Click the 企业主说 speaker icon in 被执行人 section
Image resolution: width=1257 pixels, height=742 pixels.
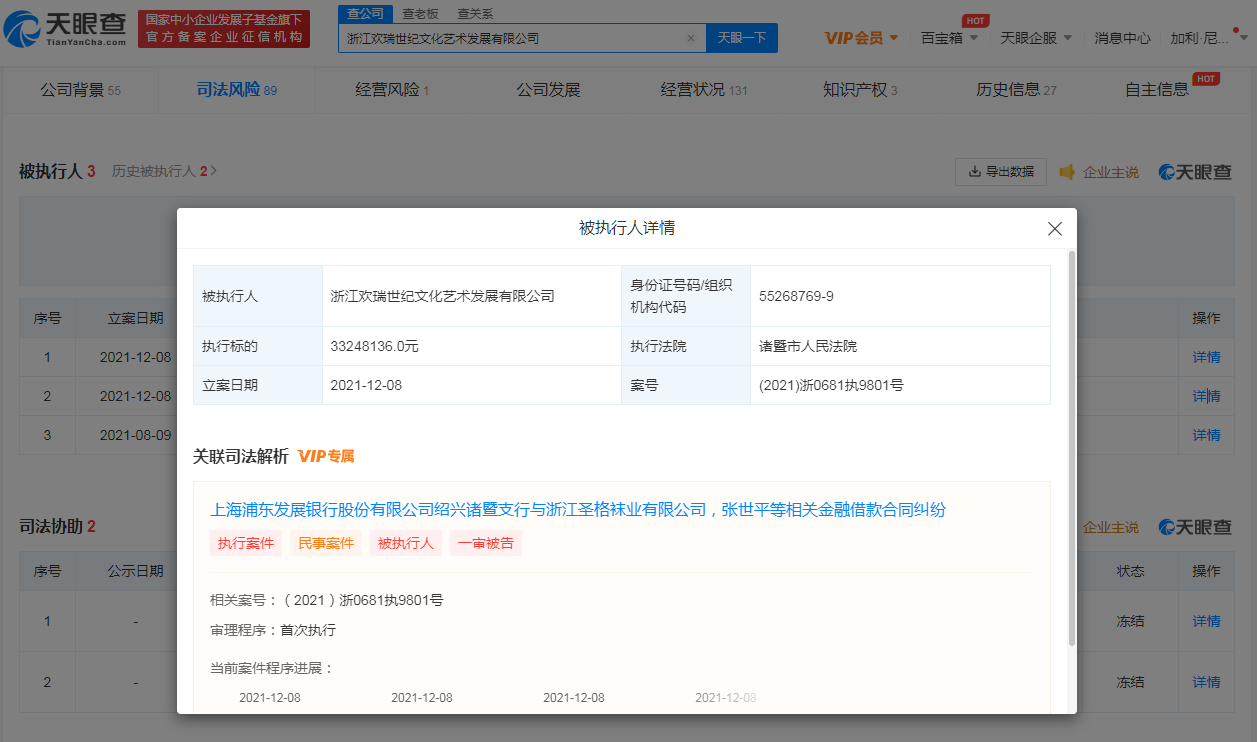(x=1067, y=172)
